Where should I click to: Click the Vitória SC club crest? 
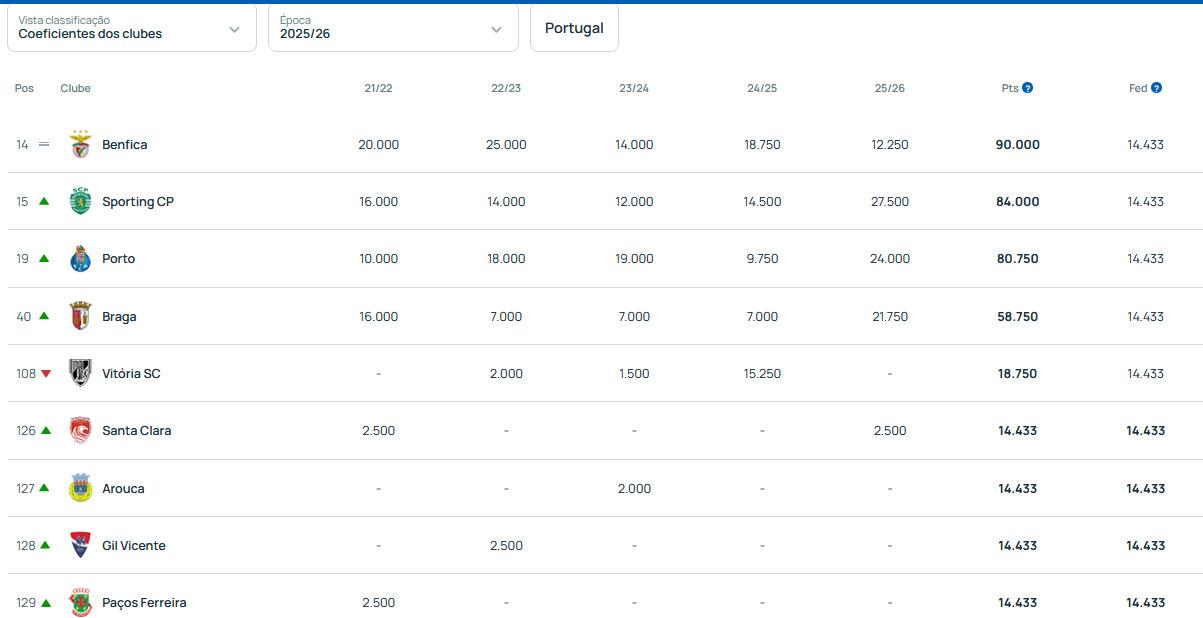[x=80, y=373]
